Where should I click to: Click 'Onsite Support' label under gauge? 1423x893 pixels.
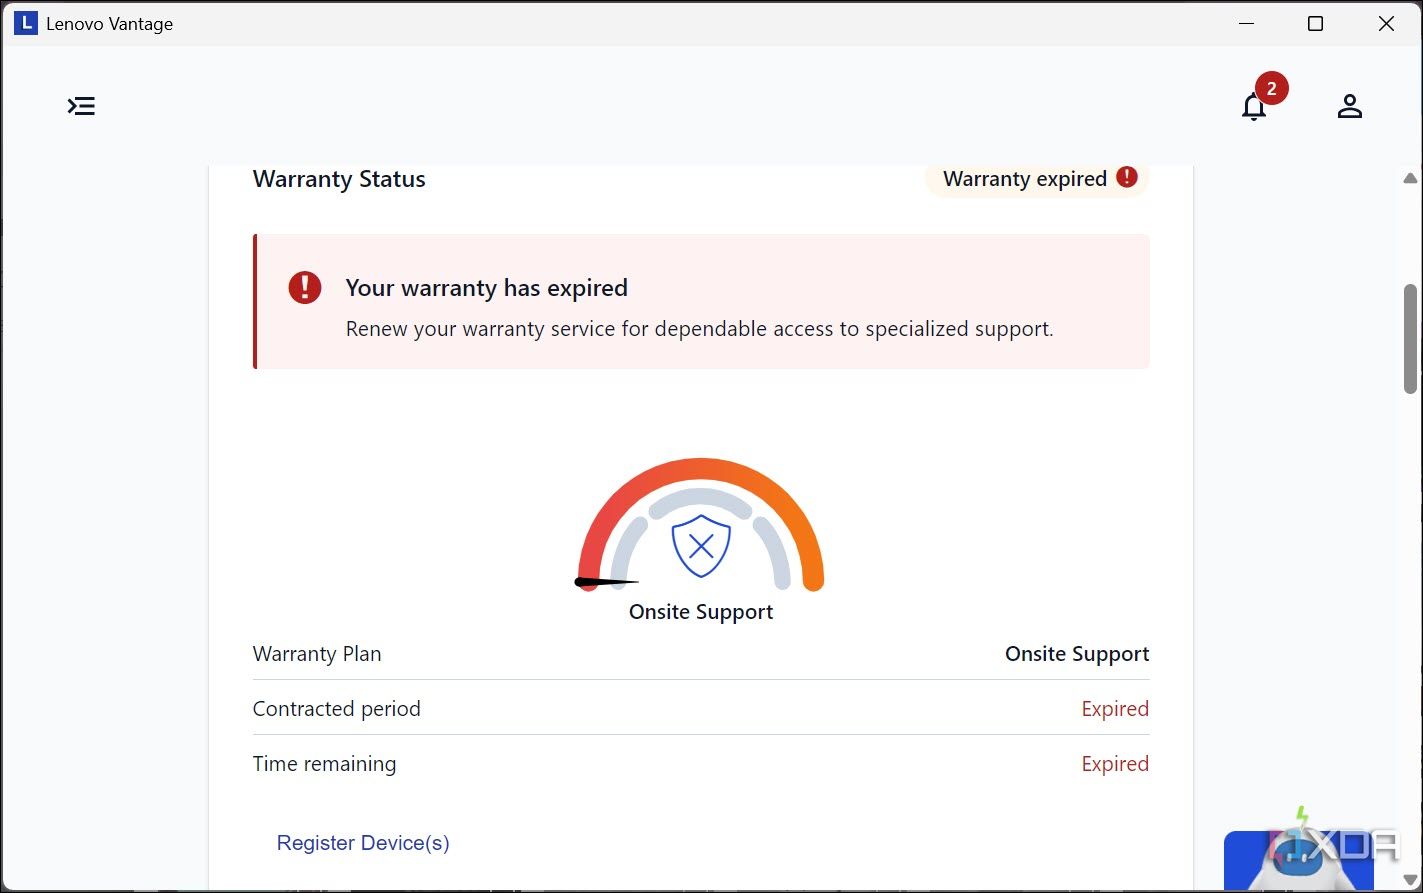click(701, 612)
